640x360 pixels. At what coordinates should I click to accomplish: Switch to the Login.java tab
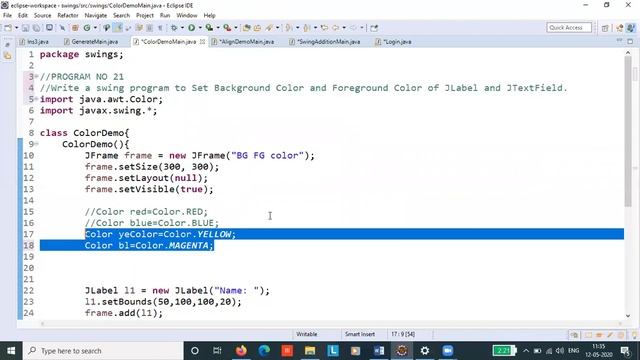pos(393,42)
